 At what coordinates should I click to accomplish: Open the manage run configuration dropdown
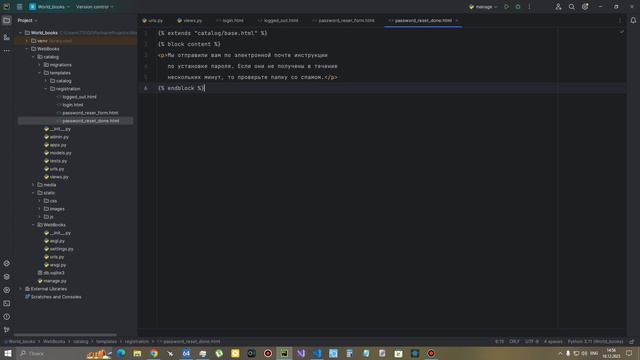[x=483, y=7]
